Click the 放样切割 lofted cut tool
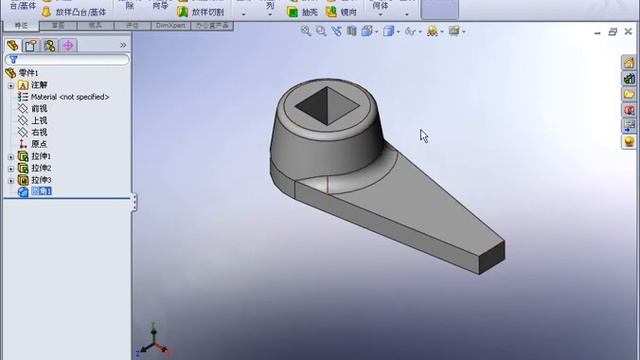This screenshot has width=640, height=360. point(200,12)
